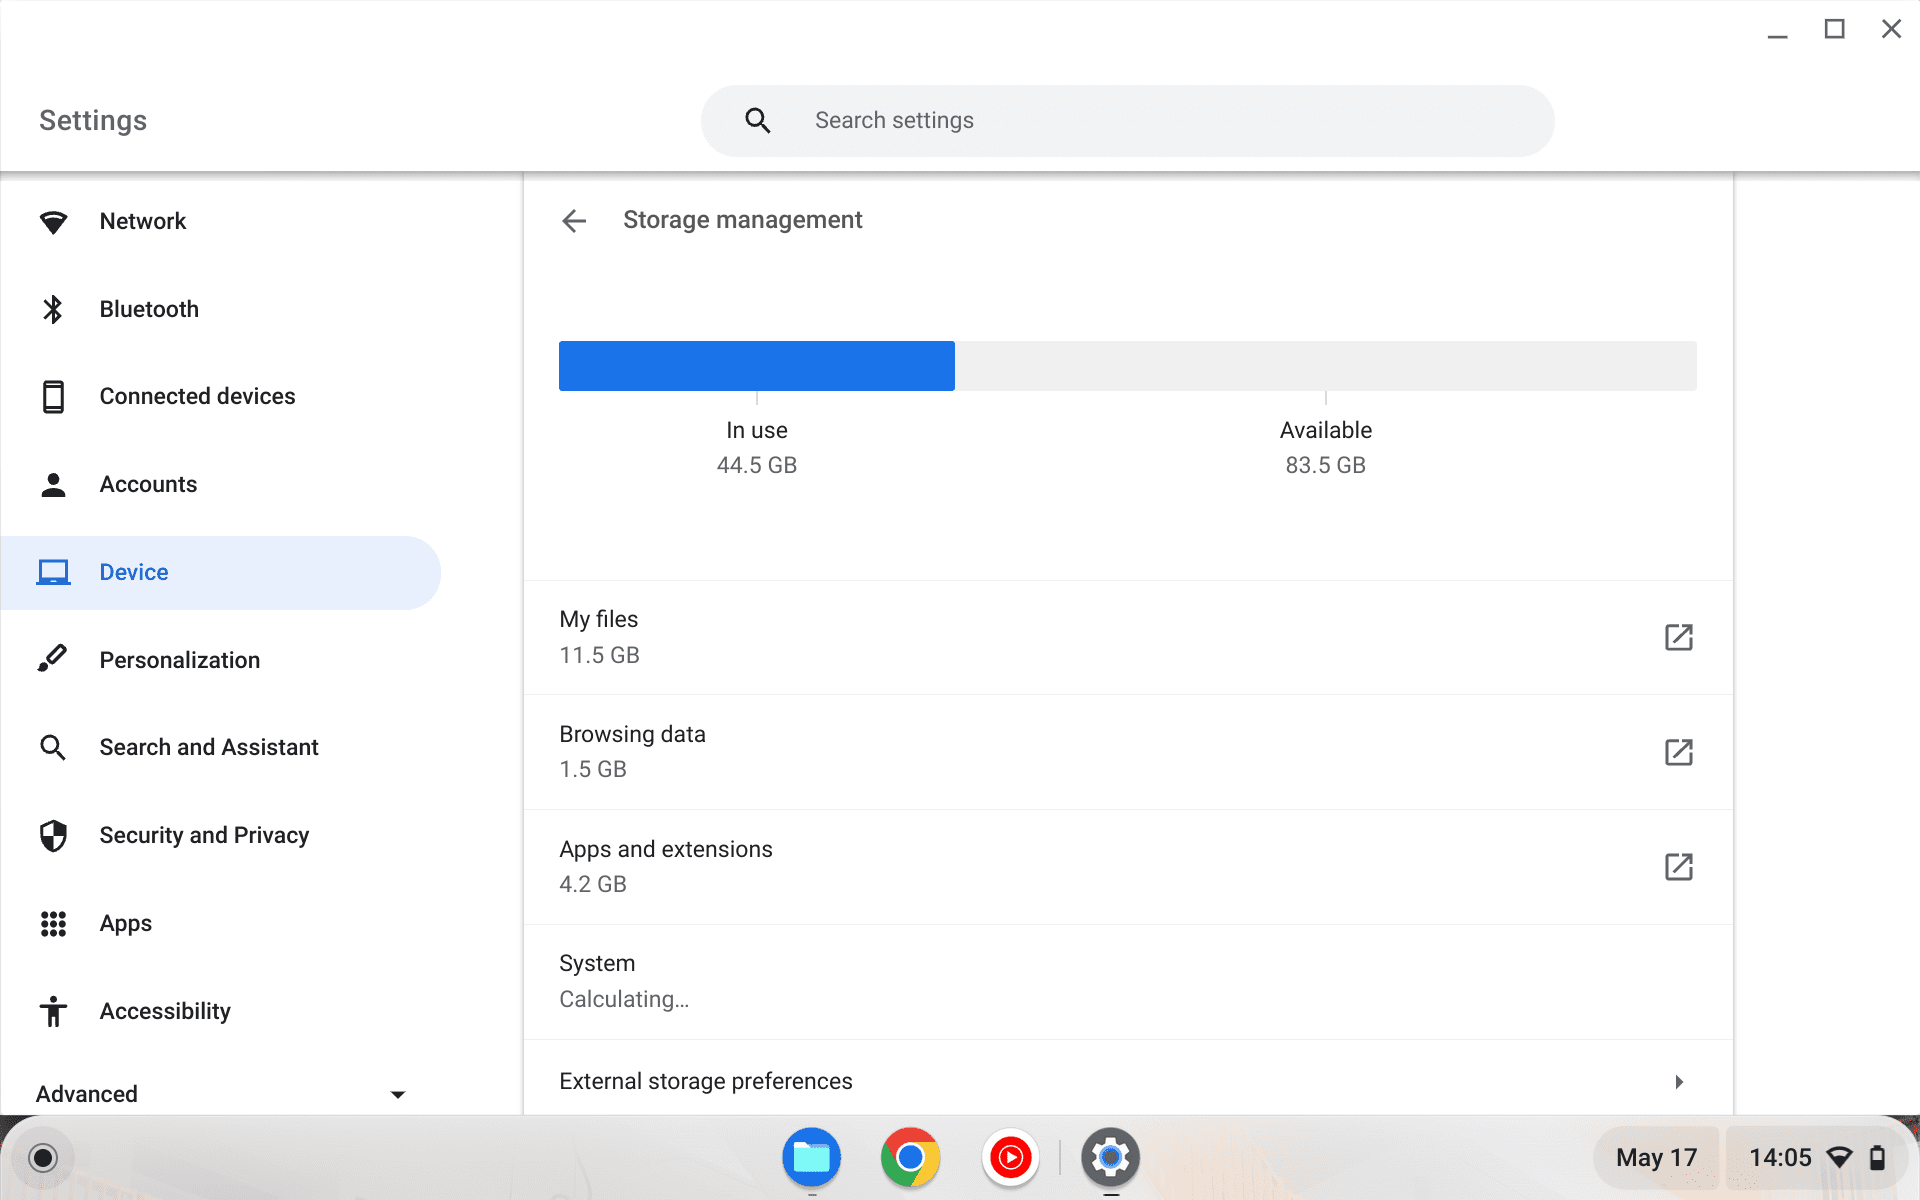Click Chrome browser taskbar icon
Screen dimensions: 1920x1200
910,1159
